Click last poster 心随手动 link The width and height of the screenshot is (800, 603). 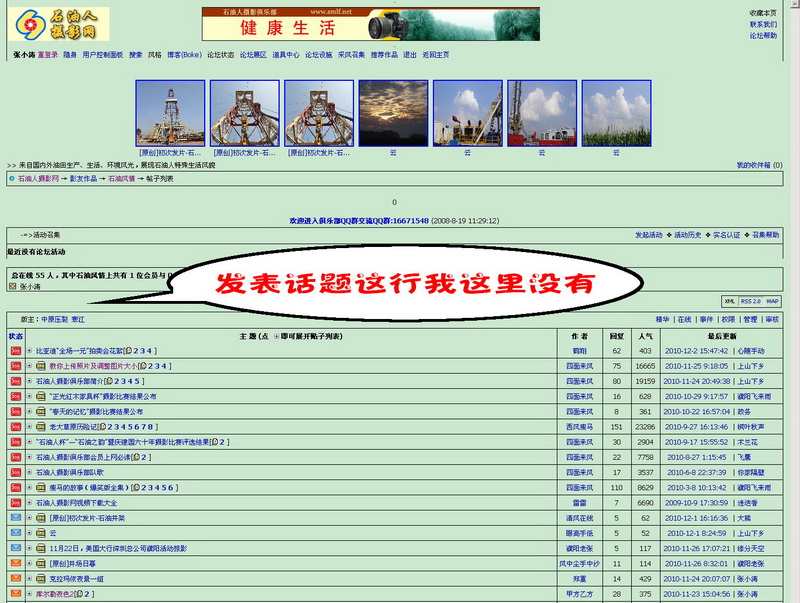coord(751,351)
